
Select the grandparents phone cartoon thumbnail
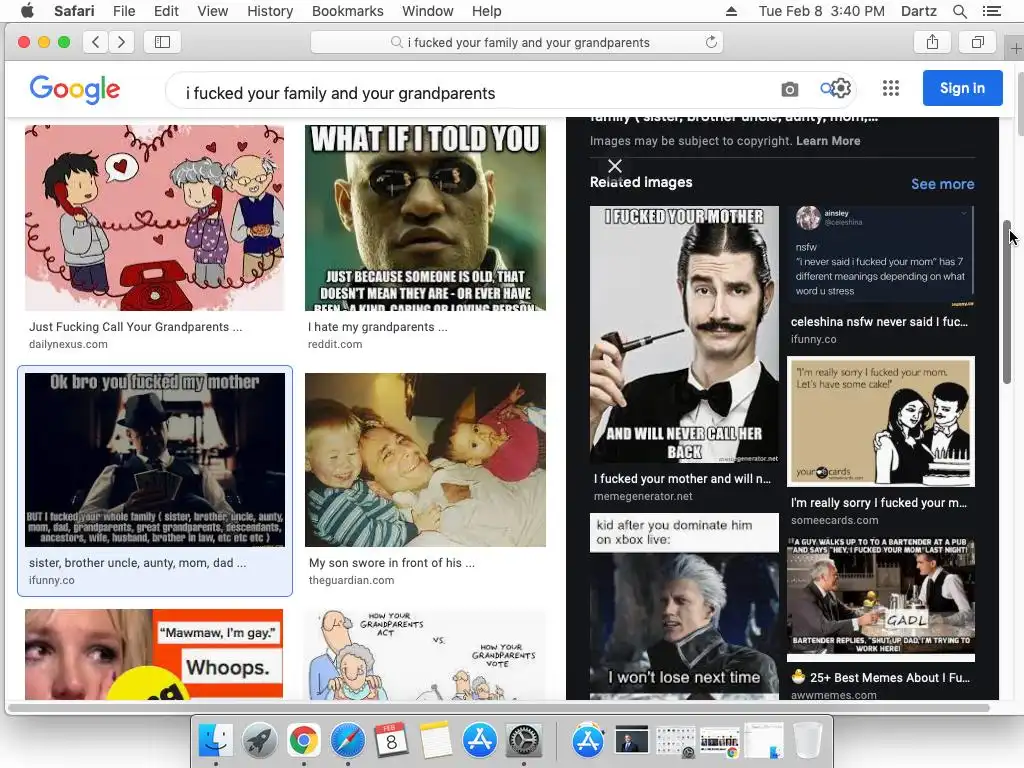tap(155, 218)
